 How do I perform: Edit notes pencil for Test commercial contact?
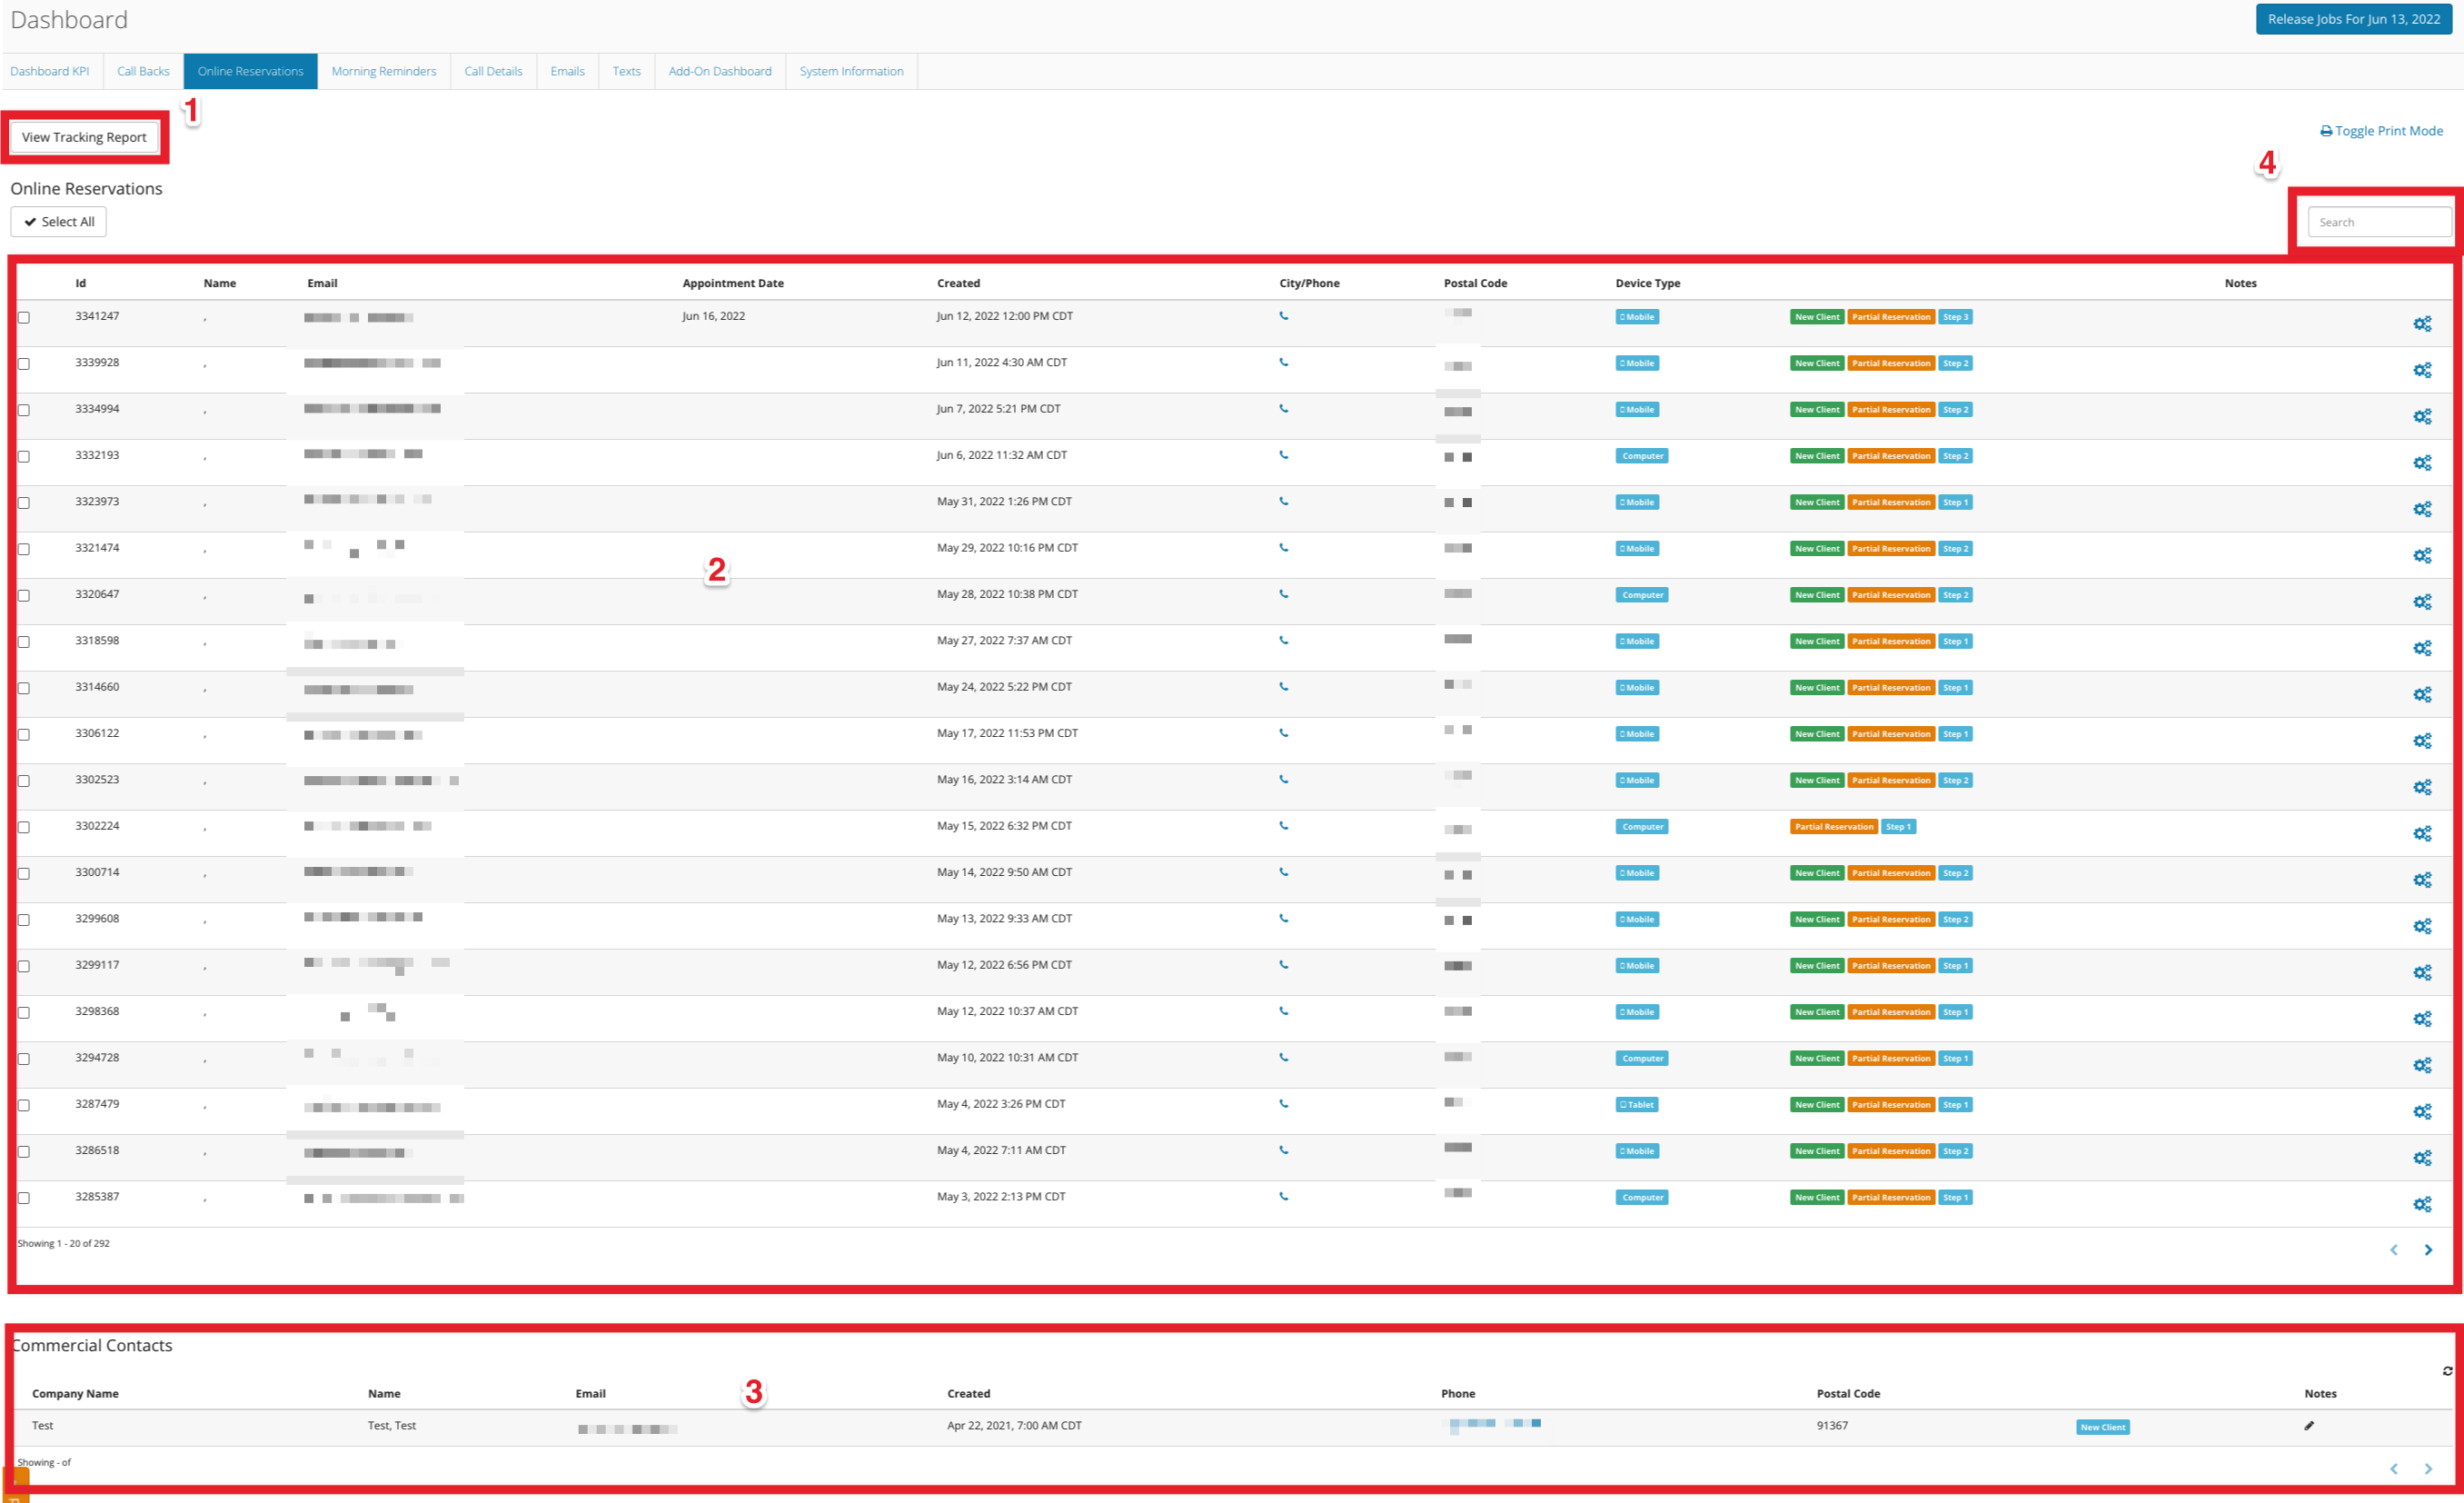coord(2309,1426)
